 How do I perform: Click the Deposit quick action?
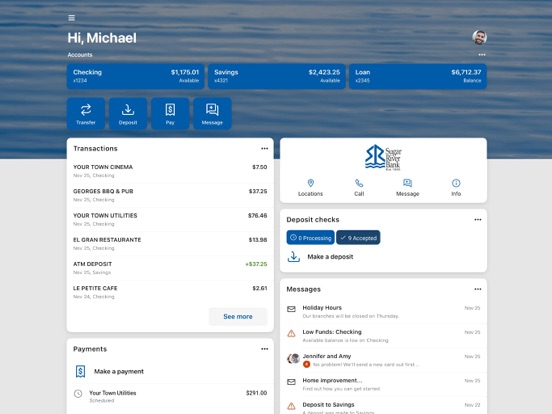[128, 114]
